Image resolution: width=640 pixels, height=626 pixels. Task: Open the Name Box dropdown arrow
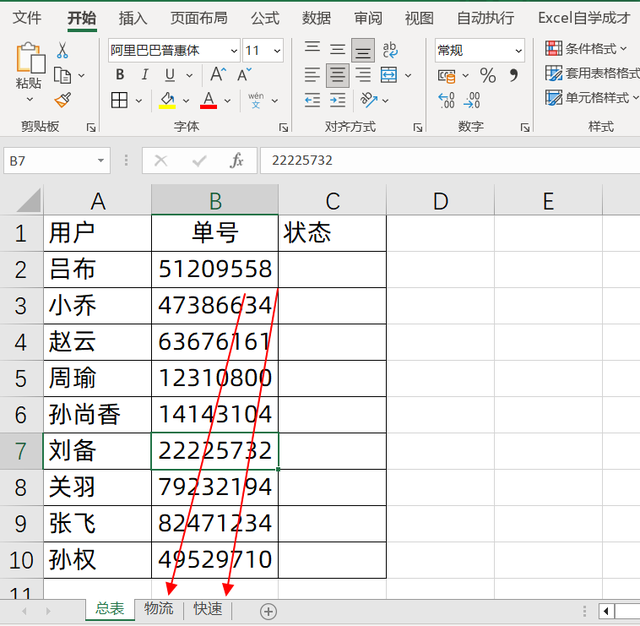[101, 161]
